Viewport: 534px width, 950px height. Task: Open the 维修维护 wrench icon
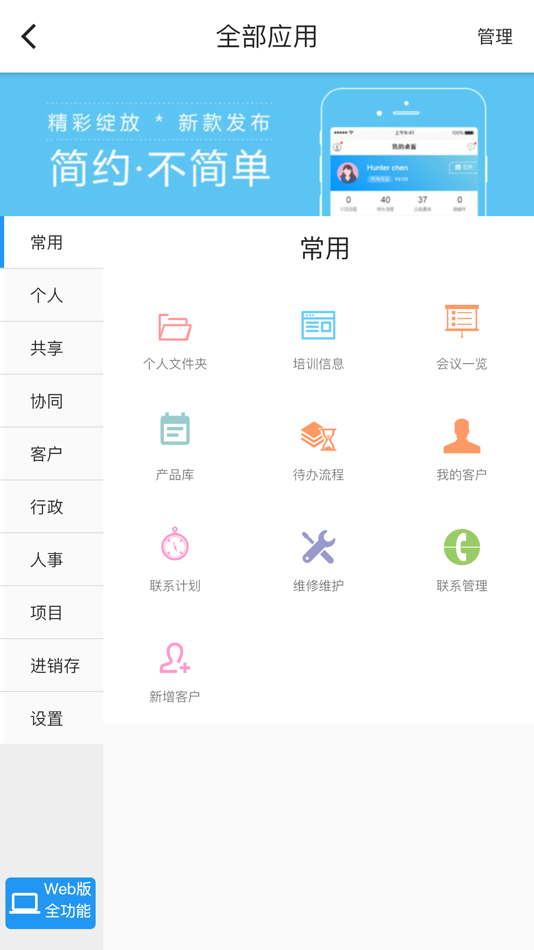(318, 546)
